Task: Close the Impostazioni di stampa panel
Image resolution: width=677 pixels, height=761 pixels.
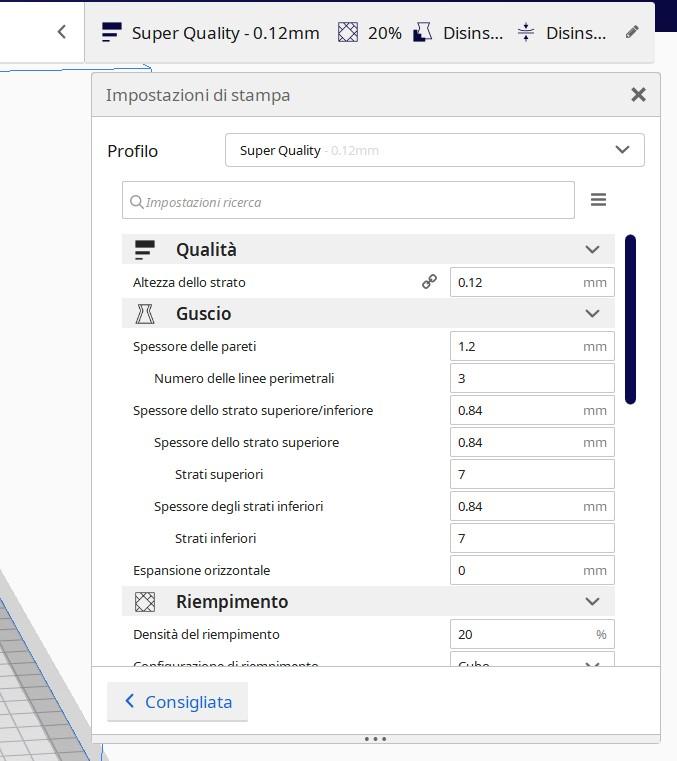Action: [x=638, y=95]
